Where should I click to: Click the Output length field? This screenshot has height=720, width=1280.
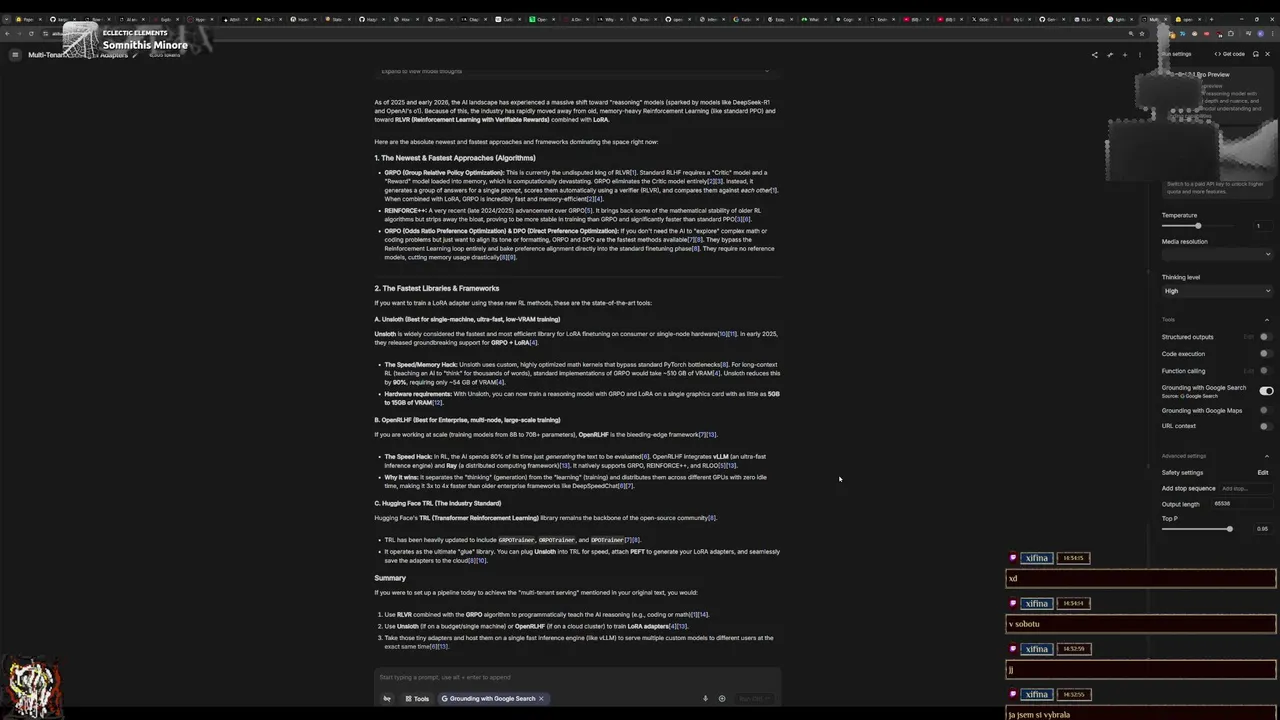pyautogui.click(x=1242, y=504)
